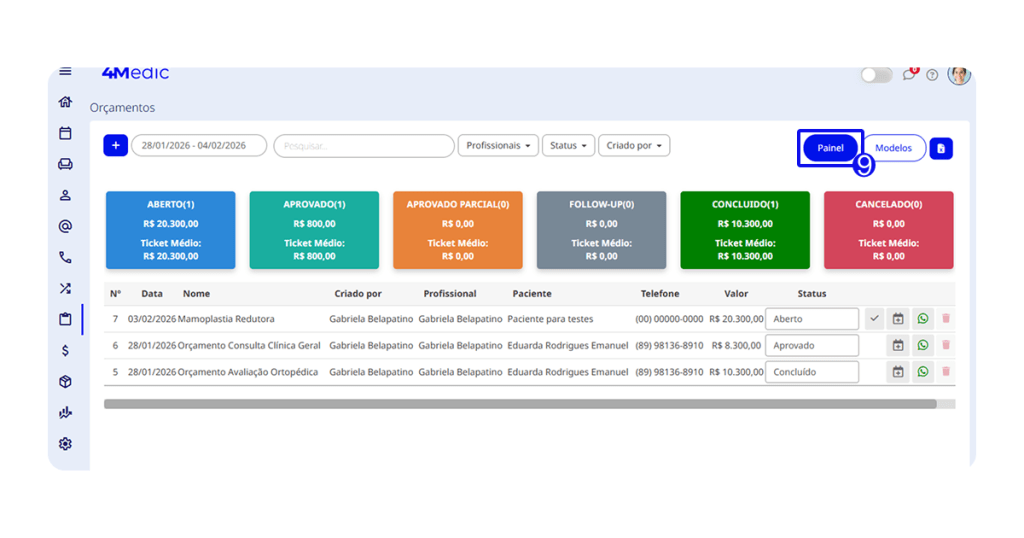Open the hamburger menu at top left

pyautogui.click(x=65, y=71)
